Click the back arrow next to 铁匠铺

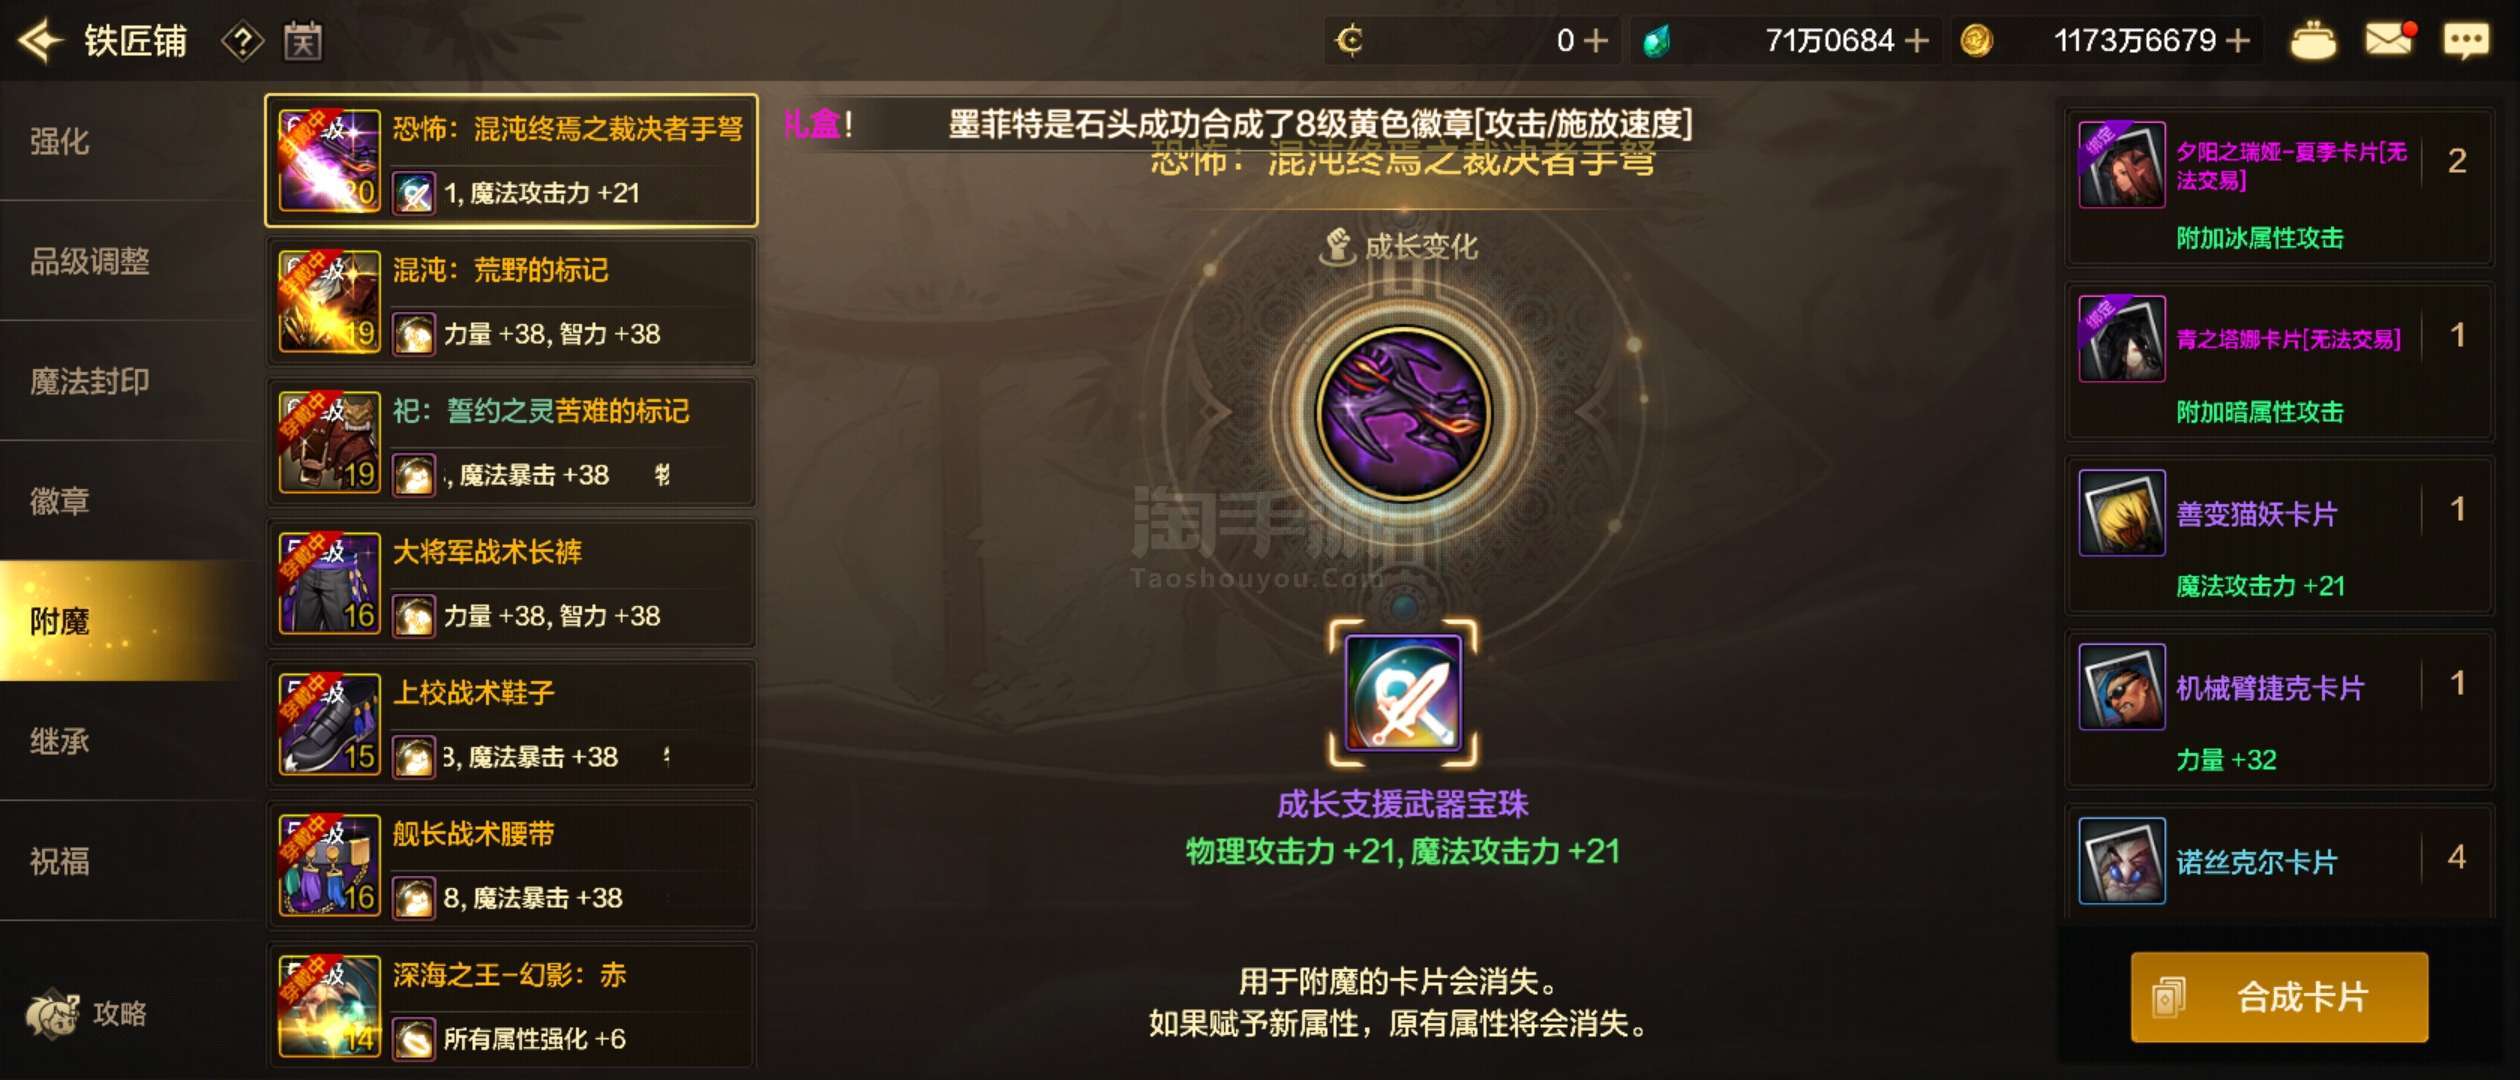[x=41, y=41]
